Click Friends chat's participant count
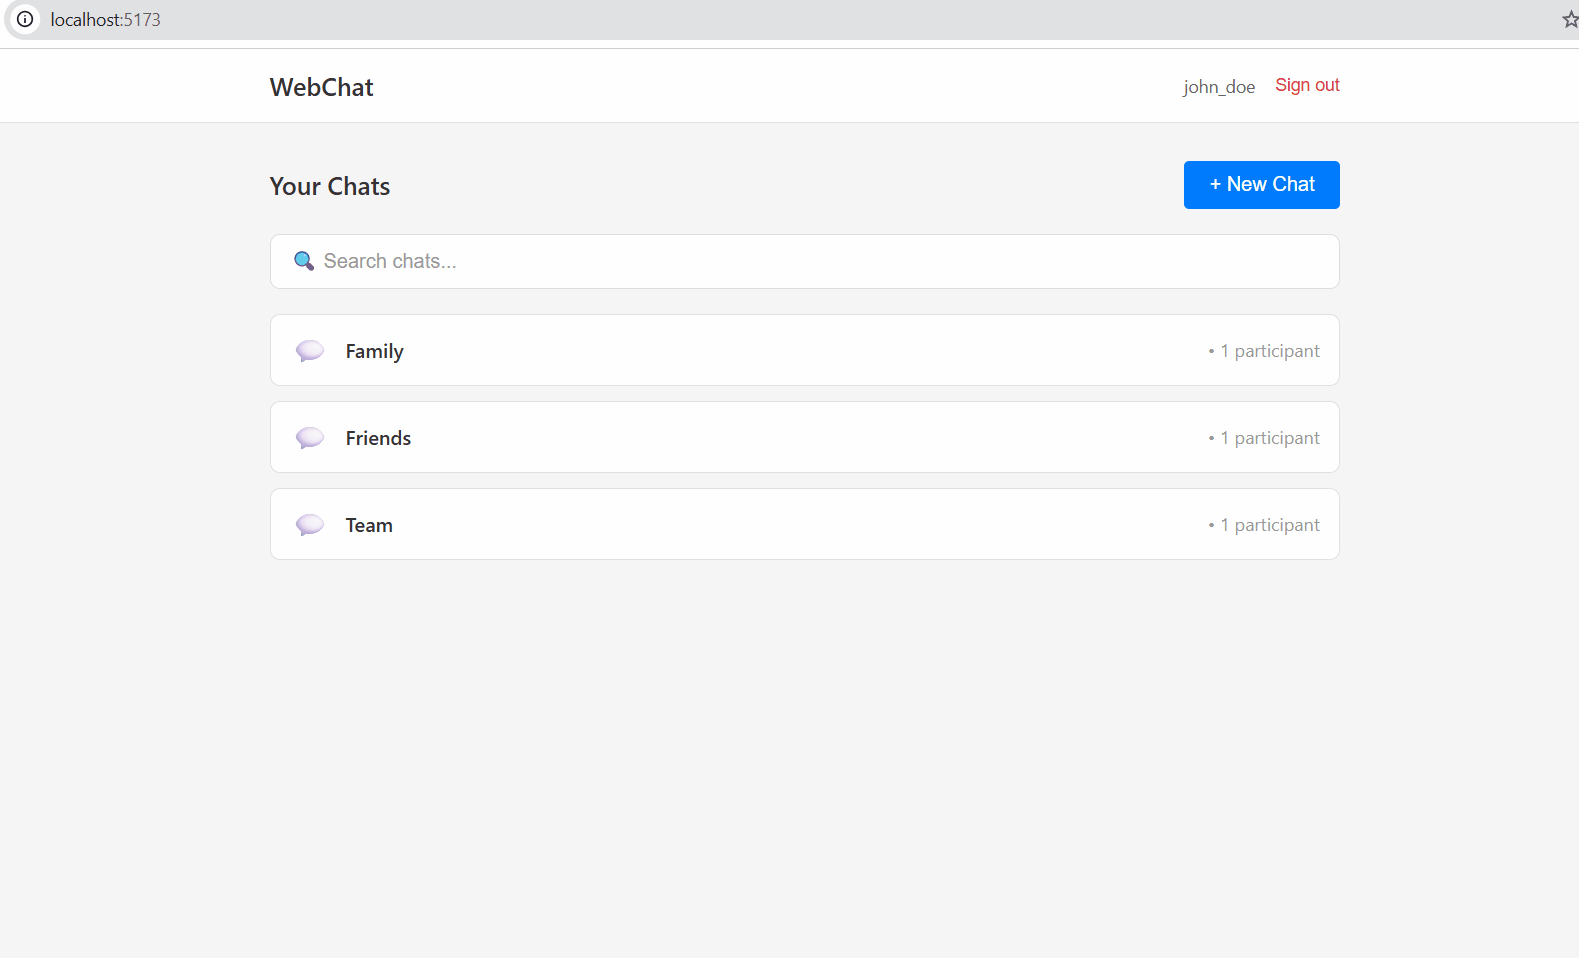Viewport: 1579px width, 958px height. 1269,438
